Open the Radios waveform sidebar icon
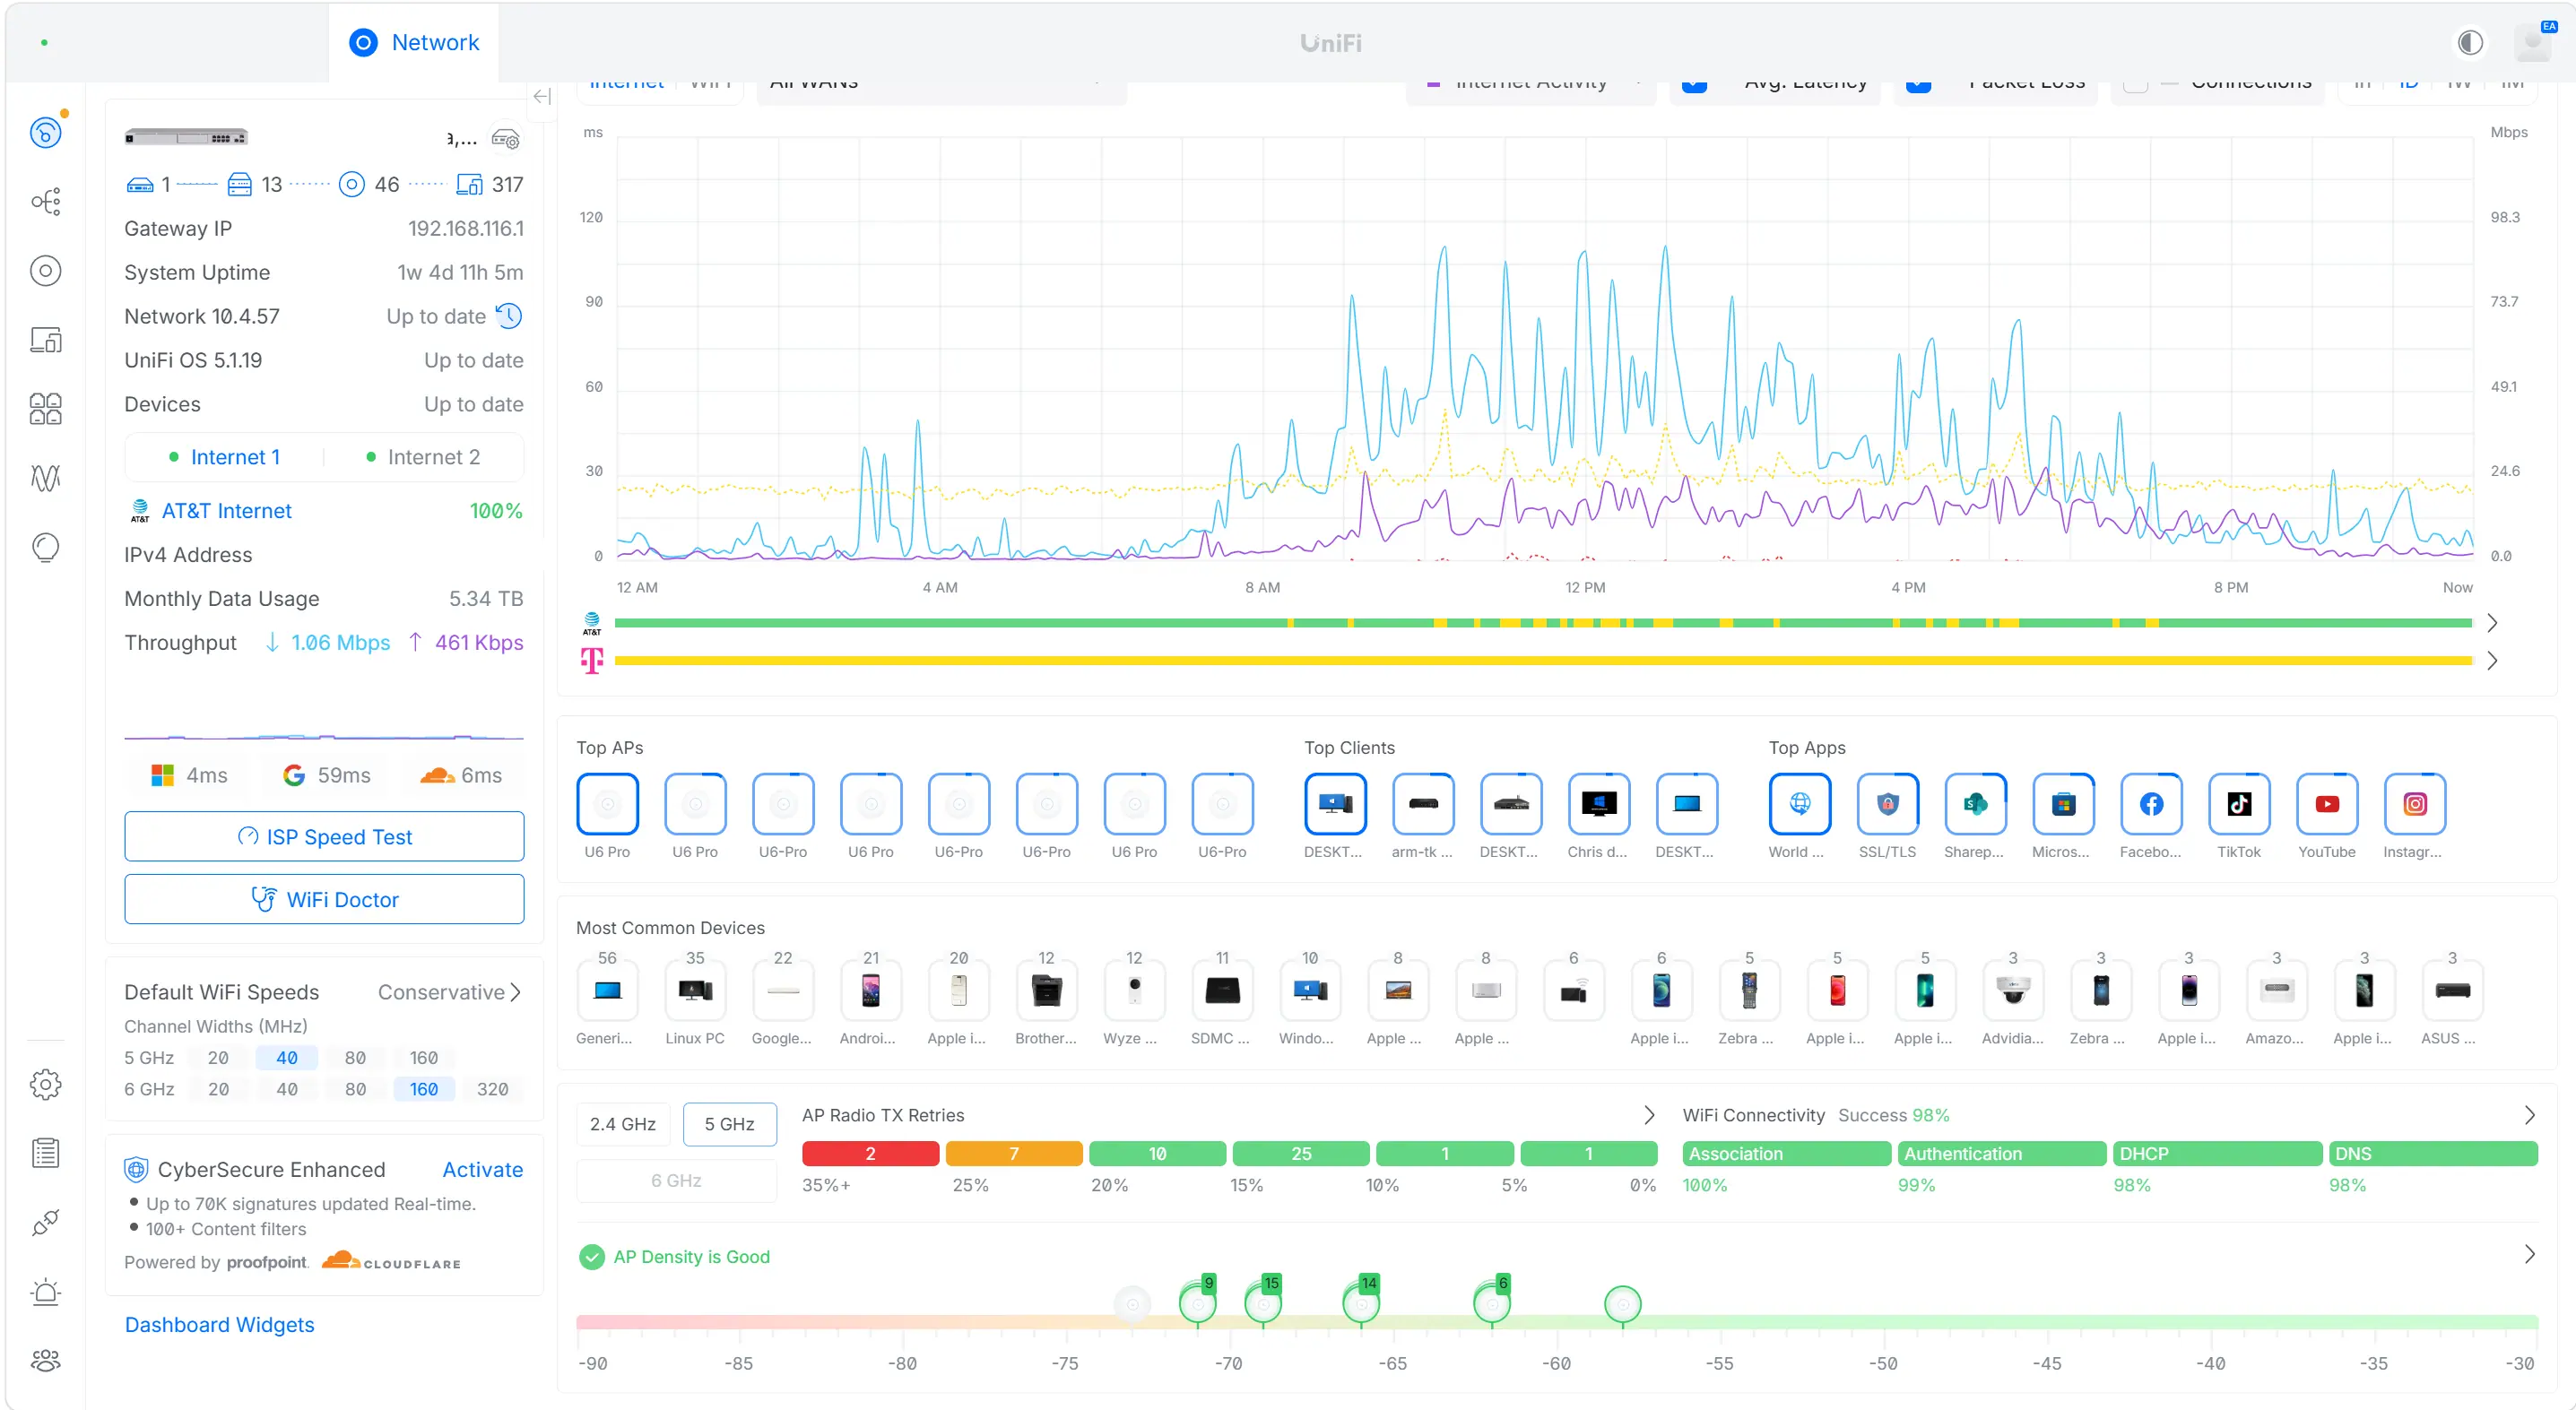 click(x=46, y=477)
